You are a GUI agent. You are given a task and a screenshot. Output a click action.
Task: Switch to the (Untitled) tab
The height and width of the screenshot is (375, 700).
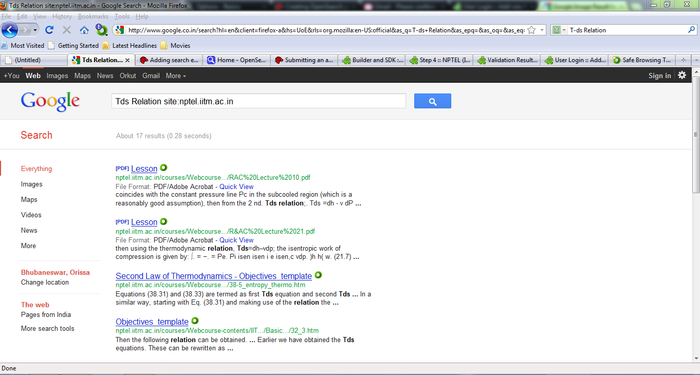click(34, 60)
